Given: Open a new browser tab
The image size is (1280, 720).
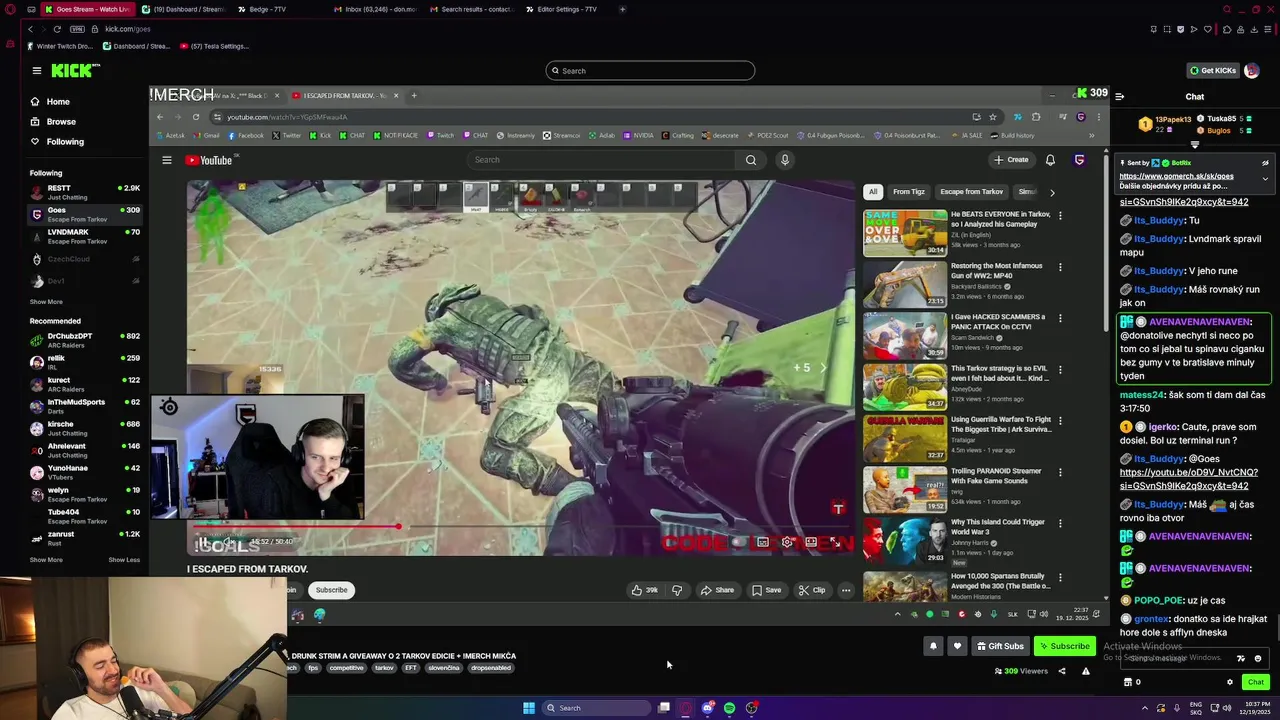Looking at the screenshot, I should [x=622, y=9].
